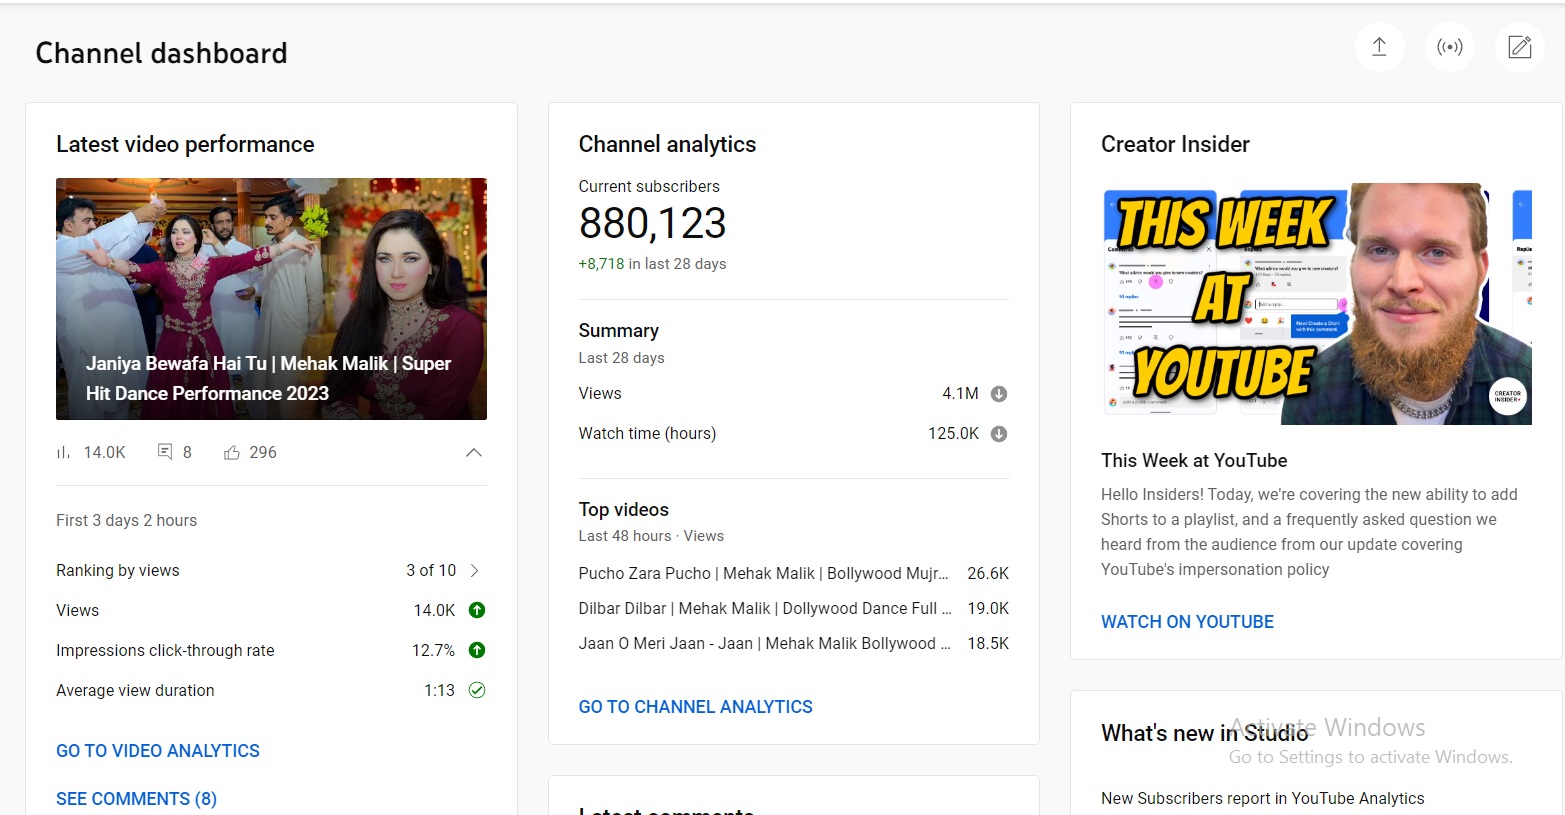Click the thumbs-up likes icon beside 296
The width and height of the screenshot is (1565, 815).
click(232, 452)
